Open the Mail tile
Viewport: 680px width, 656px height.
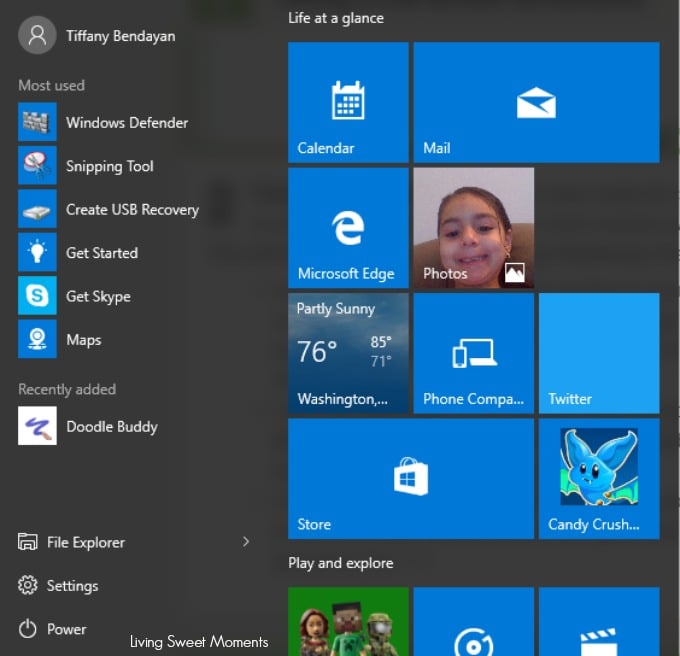pyautogui.click(x=536, y=102)
